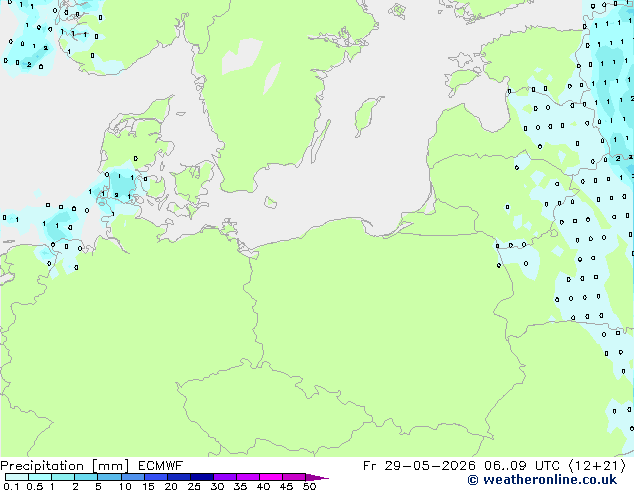This screenshot has height=490, width=634.
Task: Click the 20–25 mm legend swatch
Action: click(178, 477)
